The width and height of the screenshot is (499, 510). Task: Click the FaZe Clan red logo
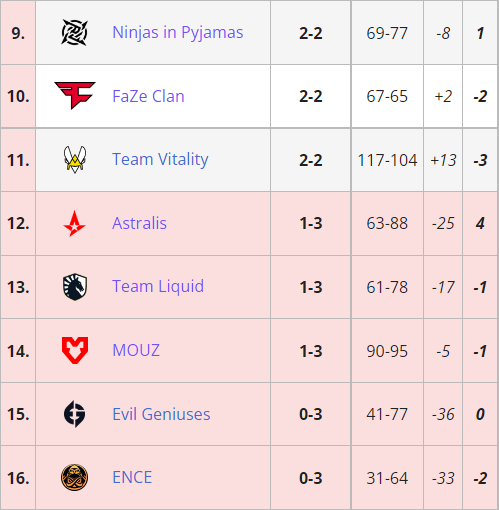75,95
